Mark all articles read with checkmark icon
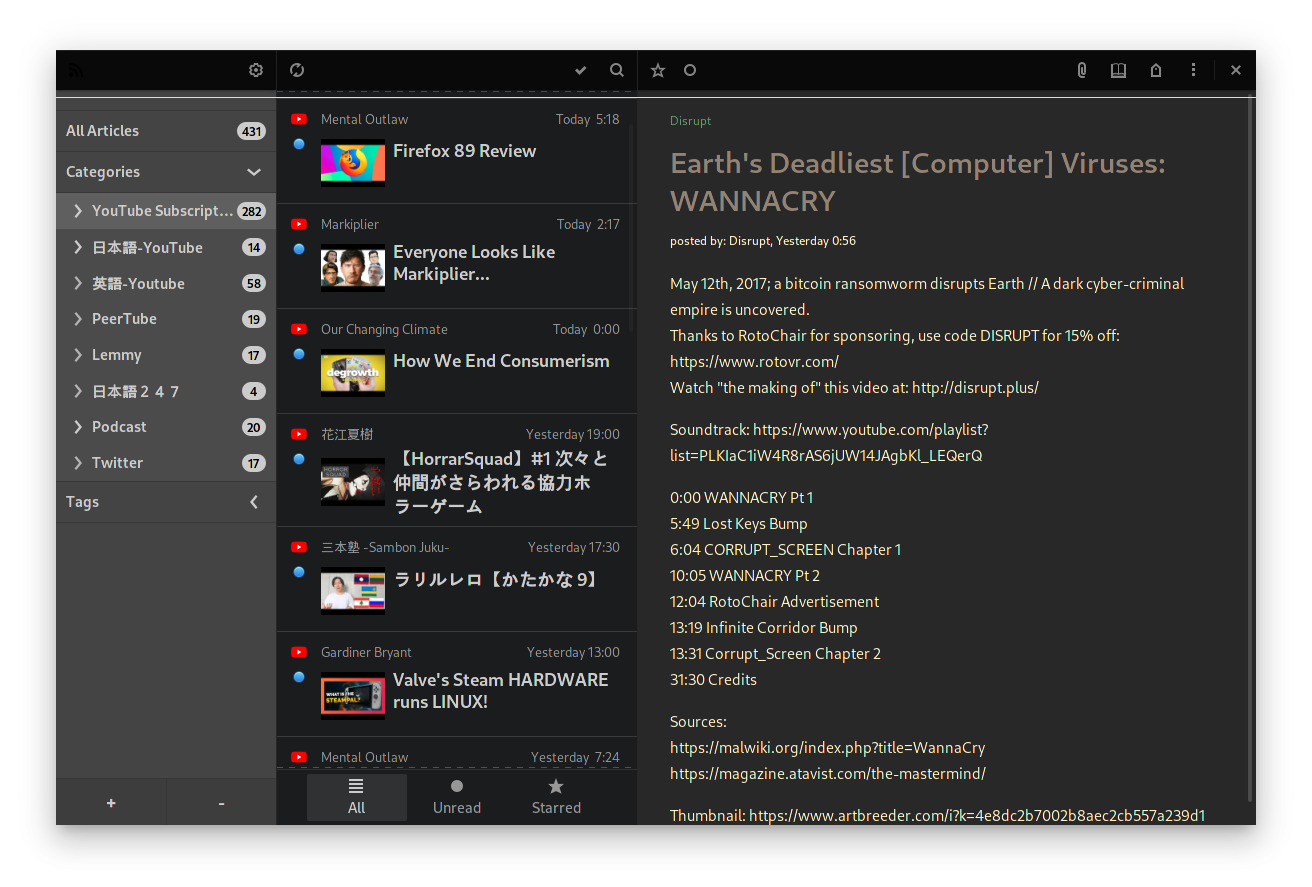This screenshot has height=887, width=1312. click(581, 70)
